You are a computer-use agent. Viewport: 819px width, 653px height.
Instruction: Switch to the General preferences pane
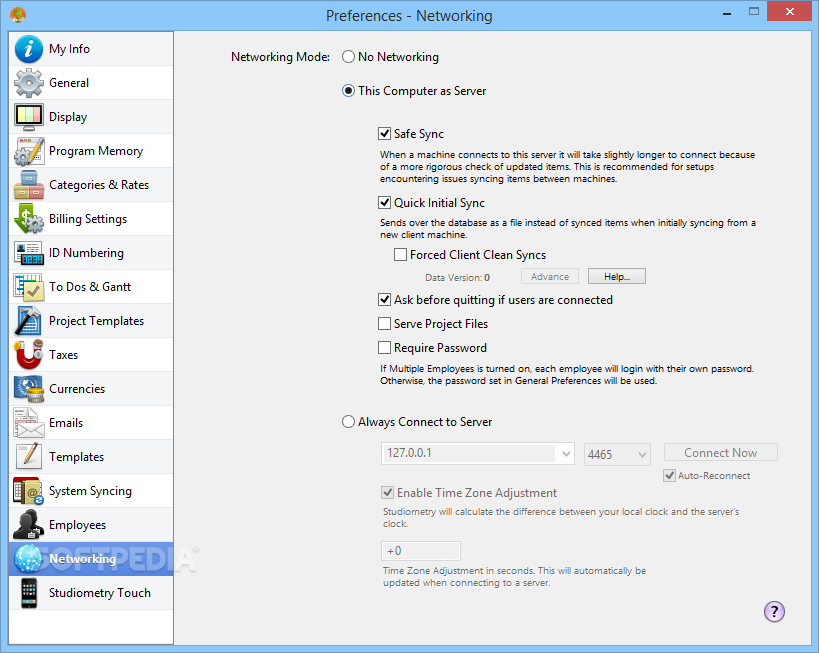pos(91,83)
